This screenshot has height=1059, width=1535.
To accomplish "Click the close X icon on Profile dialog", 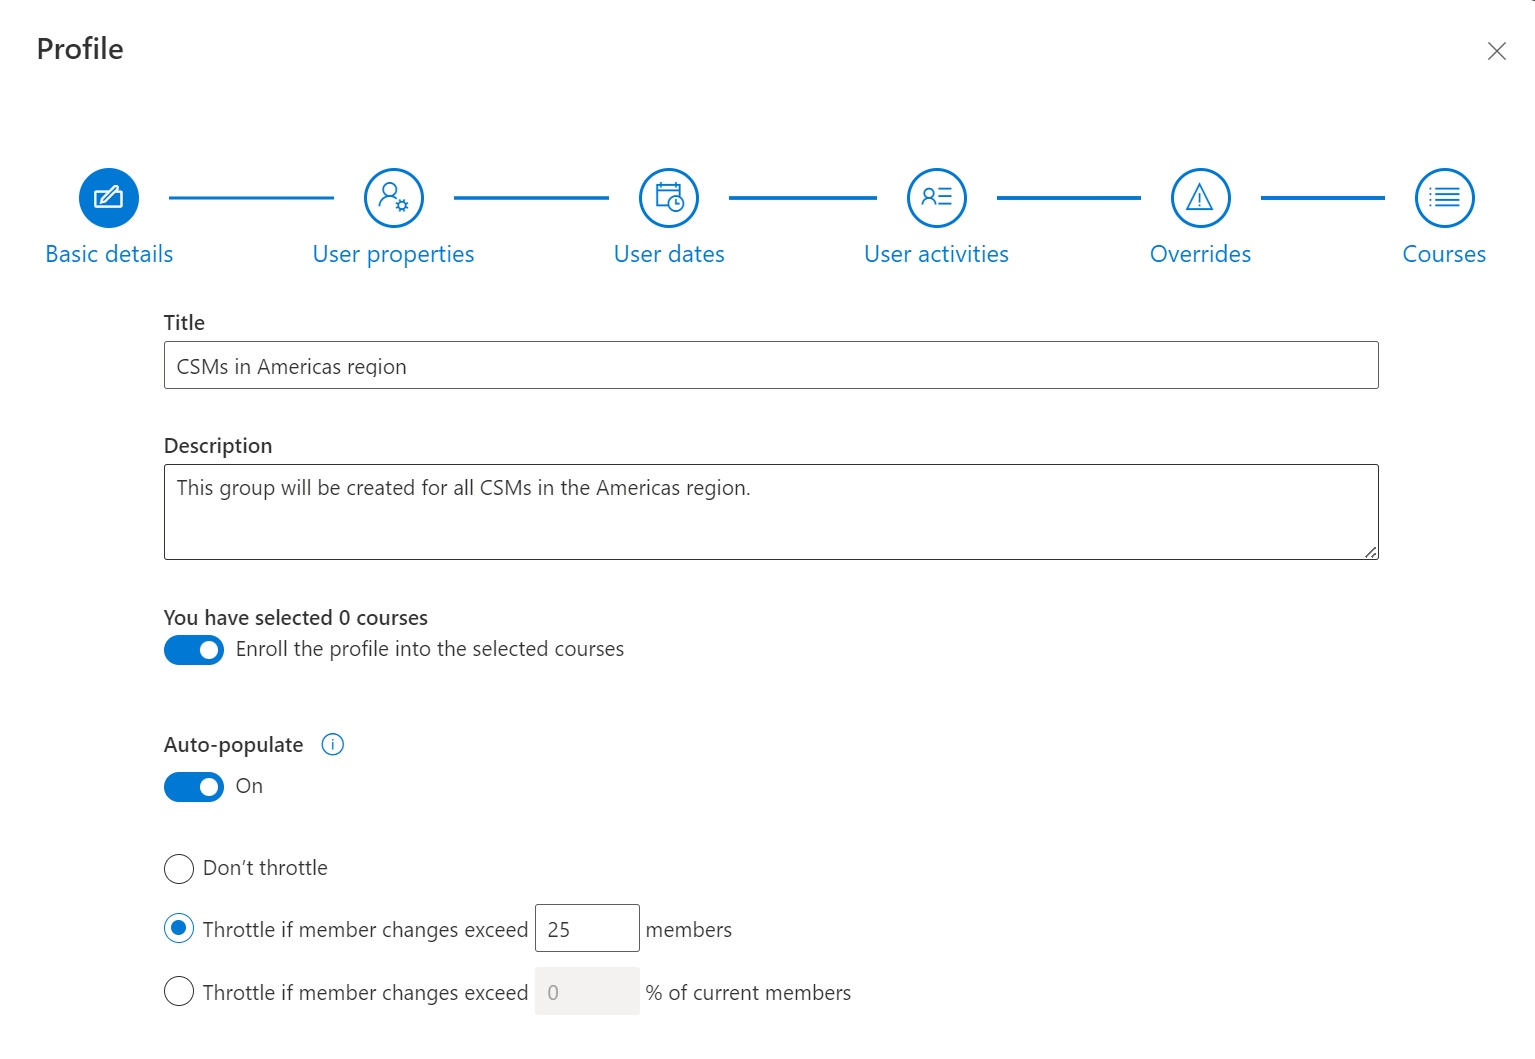I will (1497, 50).
